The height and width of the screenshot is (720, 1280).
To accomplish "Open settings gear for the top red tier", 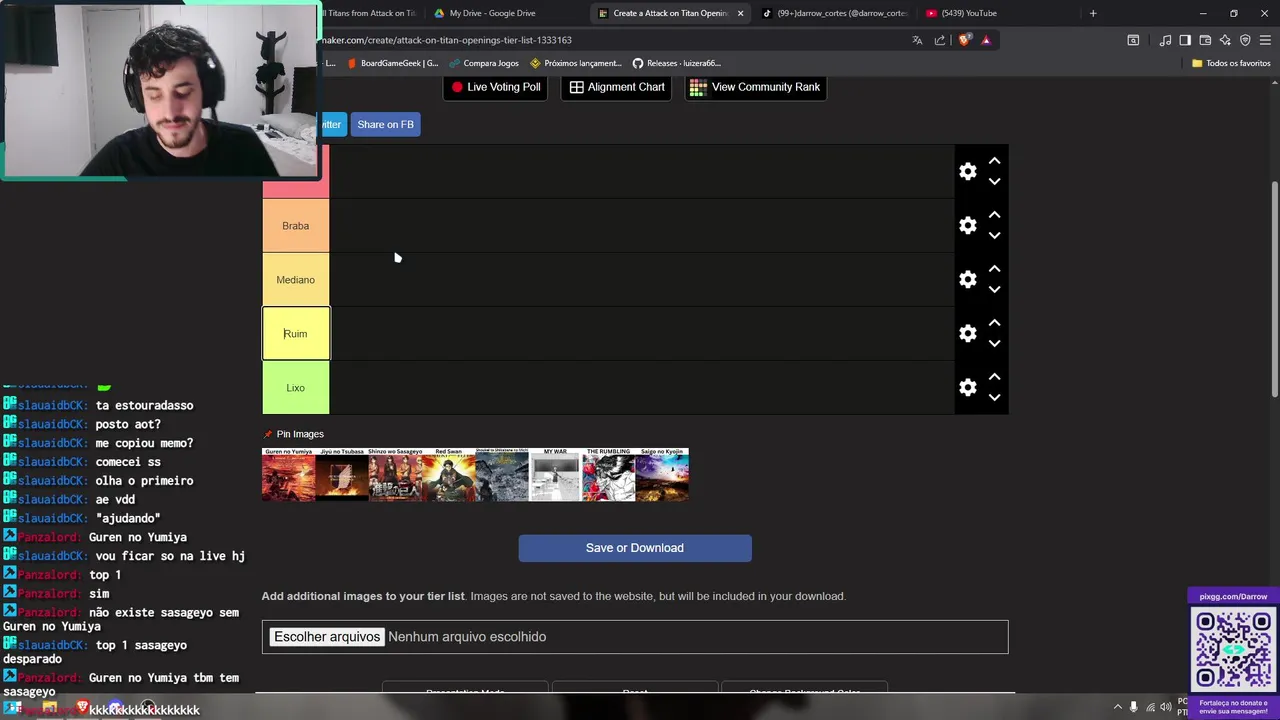I will (967, 172).
